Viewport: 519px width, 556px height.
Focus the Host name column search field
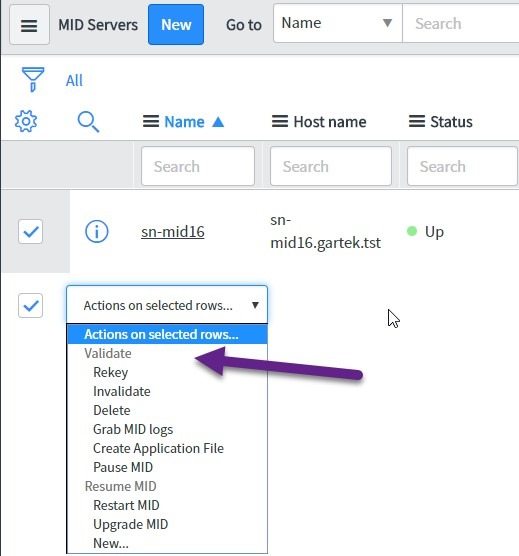[331, 166]
